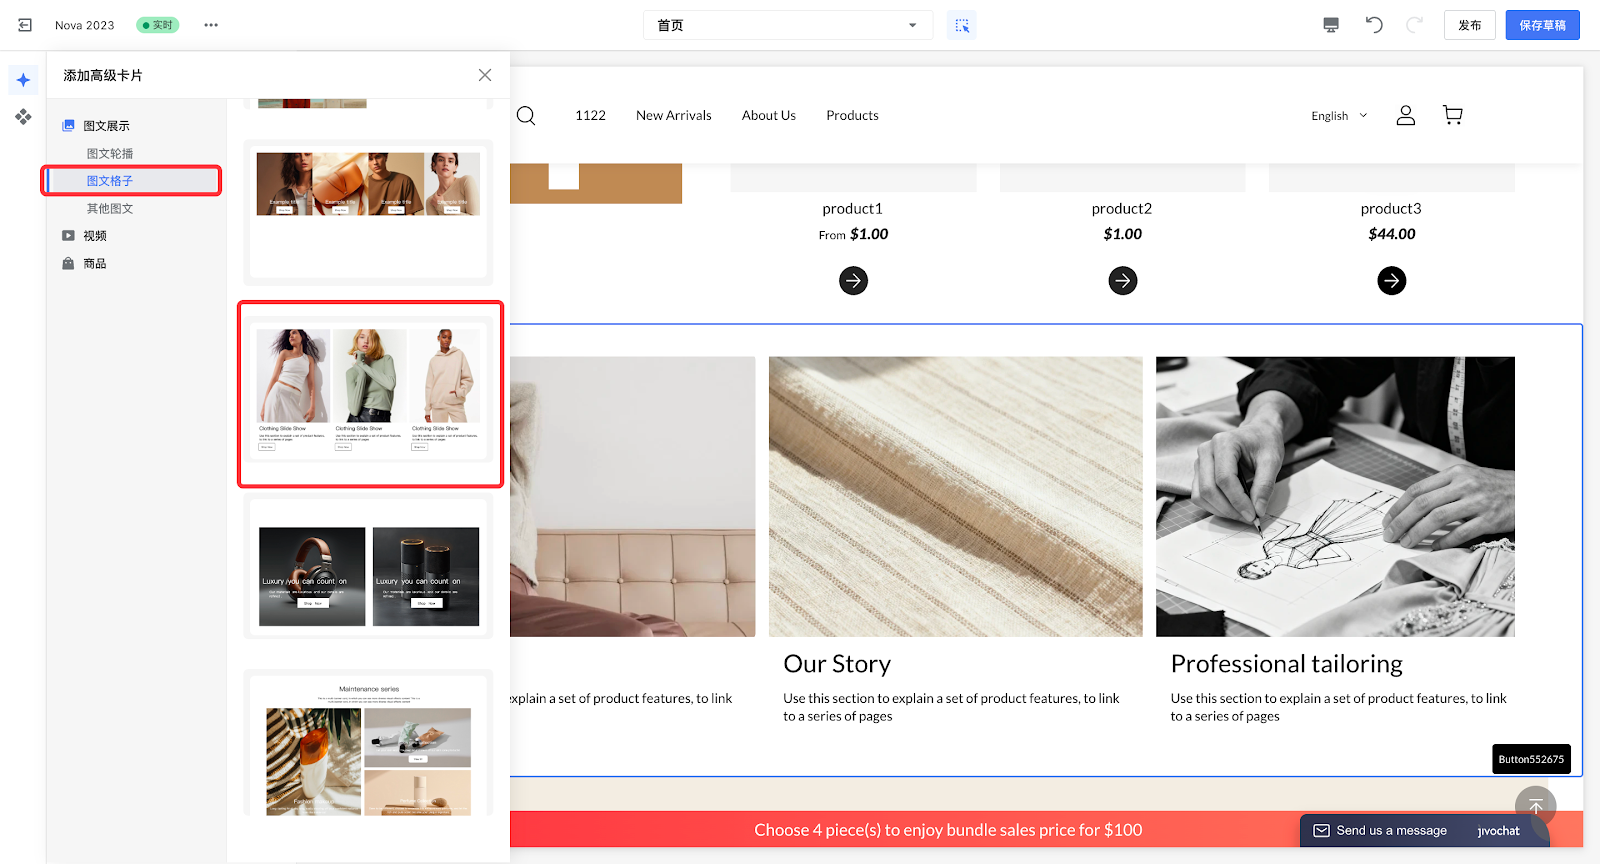Screen dimensions: 1600x864
Task: Open the three-dot more options menu
Action: pyautogui.click(x=211, y=25)
